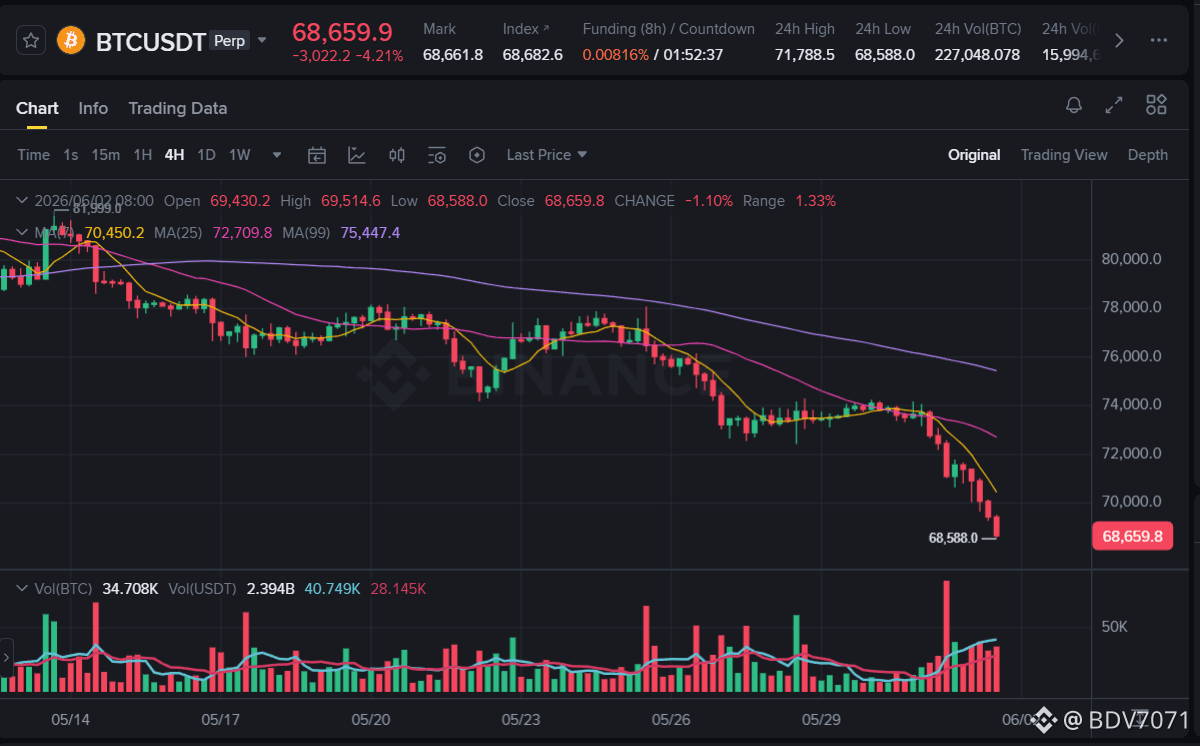1200x746 pixels.
Task: Select the 1W interval
Action: [x=240, y=154]
